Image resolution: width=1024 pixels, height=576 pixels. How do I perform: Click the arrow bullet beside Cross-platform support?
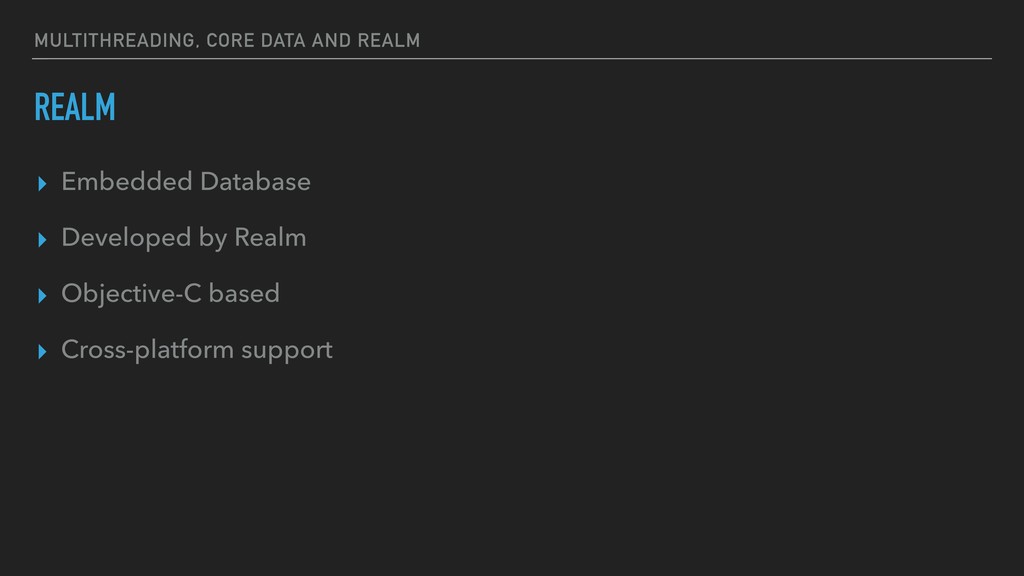(42, 352)
